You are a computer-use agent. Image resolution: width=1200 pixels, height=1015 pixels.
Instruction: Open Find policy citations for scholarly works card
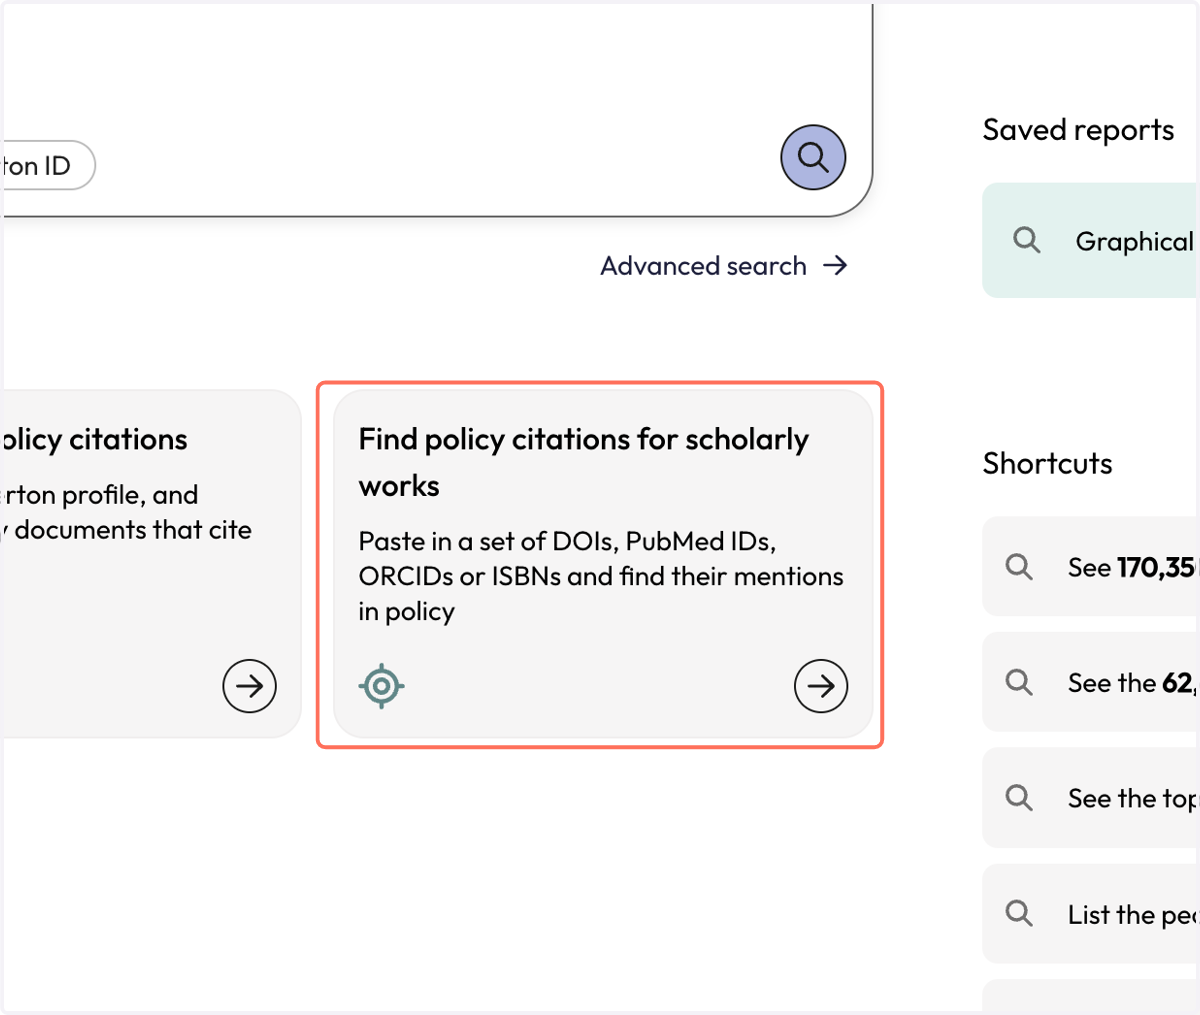(603, 564)
